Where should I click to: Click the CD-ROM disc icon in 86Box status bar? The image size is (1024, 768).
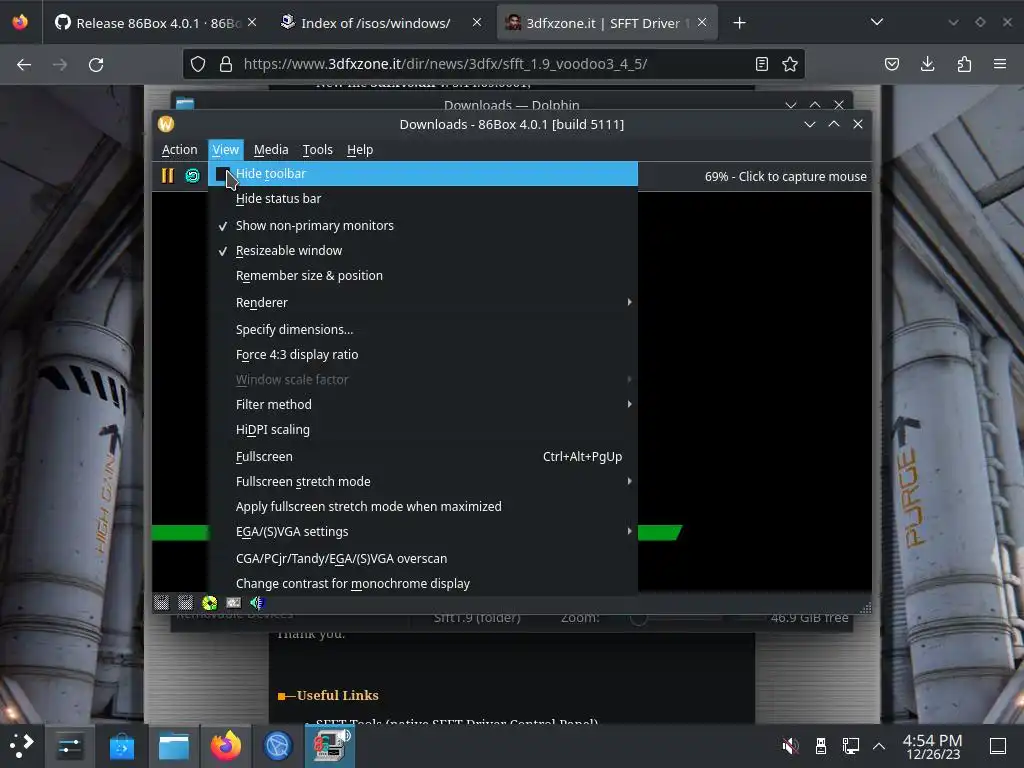[210, 603]
